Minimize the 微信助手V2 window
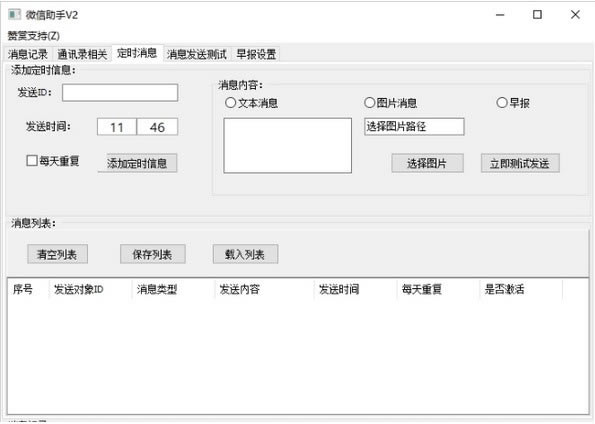595x424 pixels. [x=500, y=15]
